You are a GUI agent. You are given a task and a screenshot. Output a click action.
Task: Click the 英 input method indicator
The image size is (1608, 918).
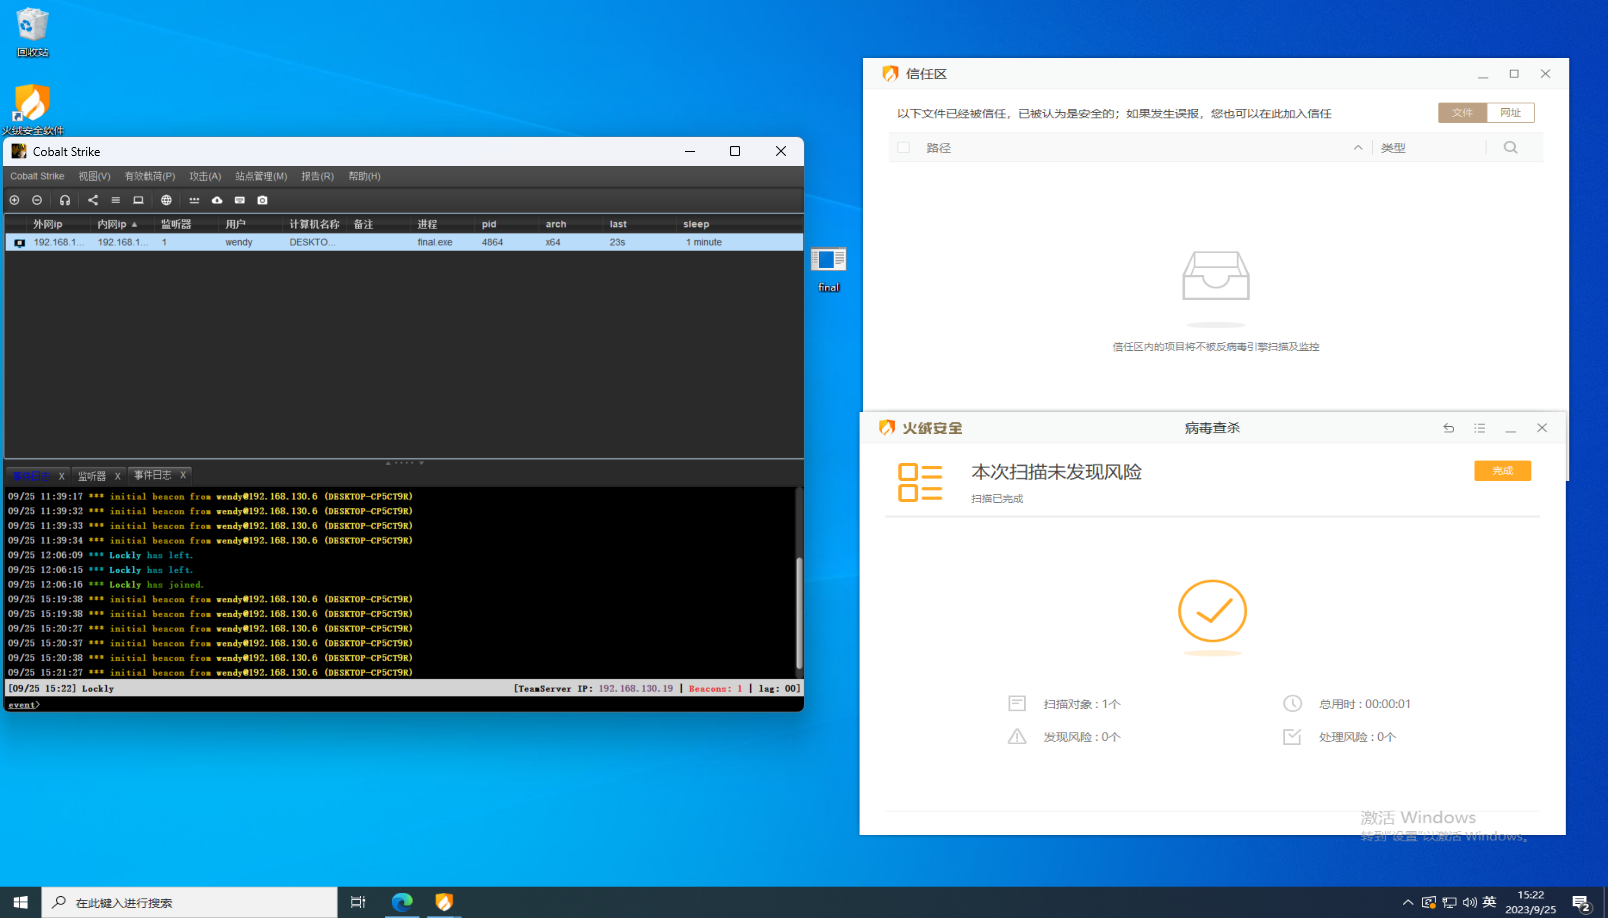click(1489, 902)
